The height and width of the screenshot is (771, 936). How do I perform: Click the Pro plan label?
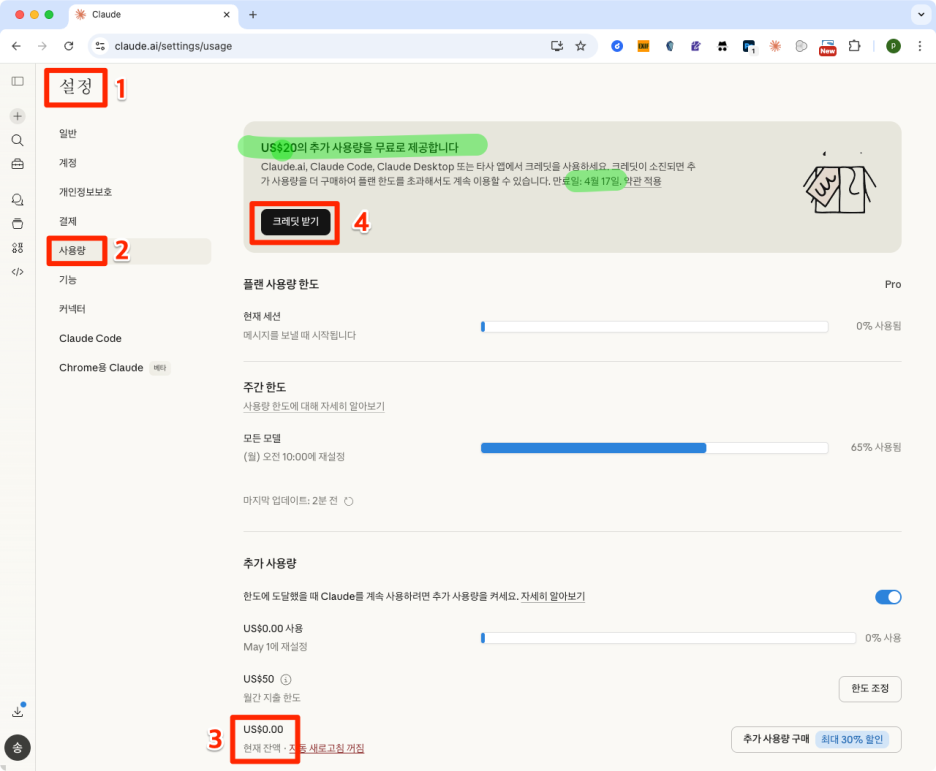click(x=892, y=284)
